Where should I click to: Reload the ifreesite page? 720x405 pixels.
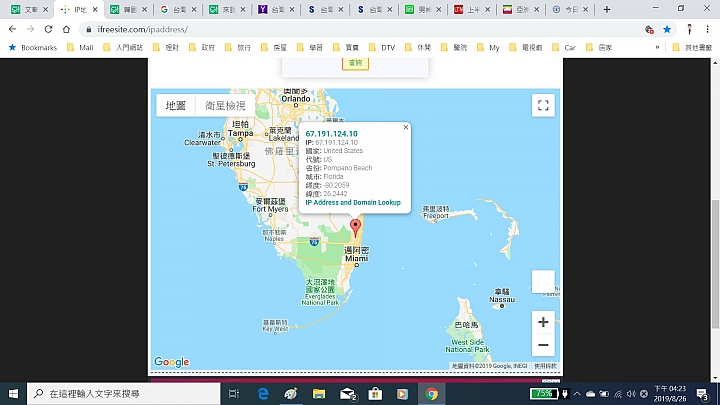pyautogui.click(x=48, y=29)
